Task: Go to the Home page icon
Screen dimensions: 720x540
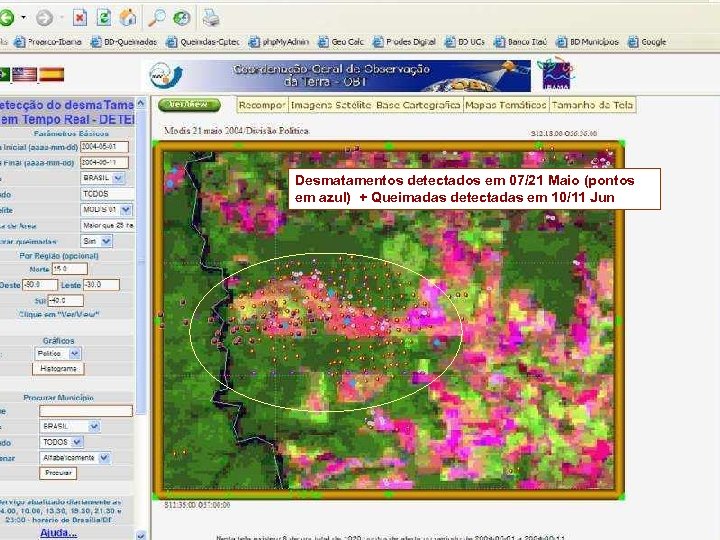Action: pyautogui.click(x=128, y=18)
